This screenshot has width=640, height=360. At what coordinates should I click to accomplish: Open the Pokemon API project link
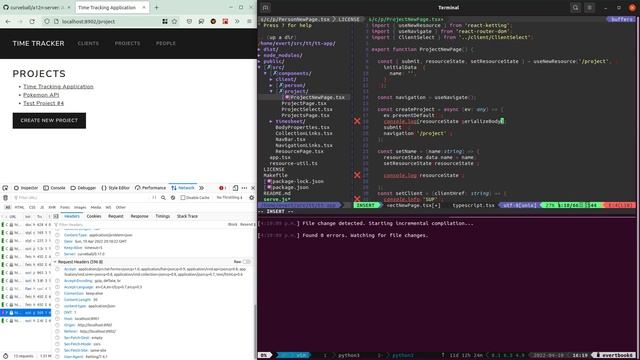(41, 95)
